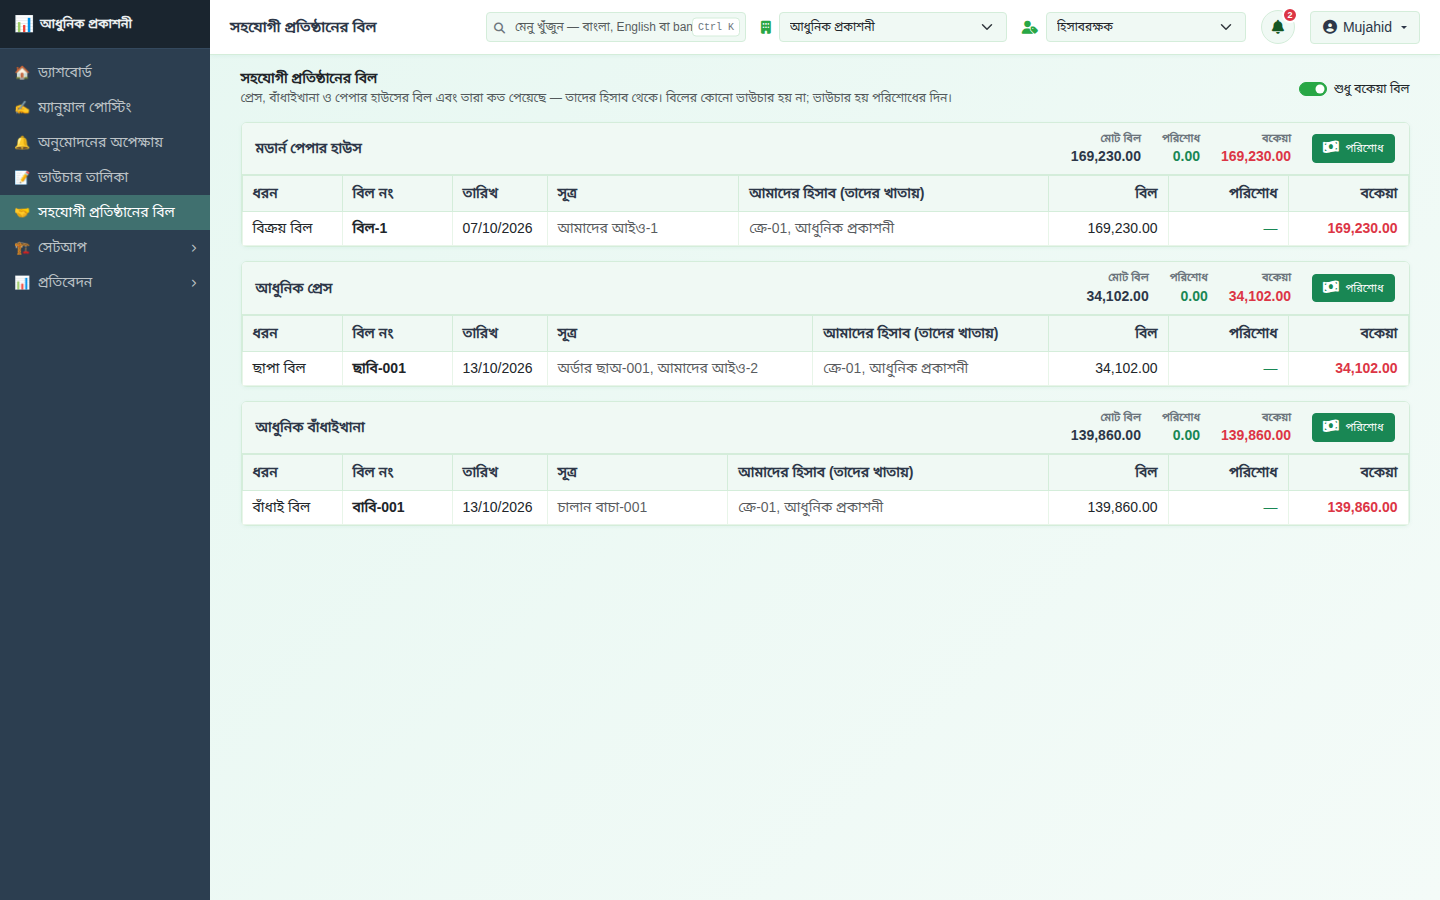Viewport: 1440px width, 900px height.
Task: Click bill number ছাবি-001
Action: (x=379, y=368)
